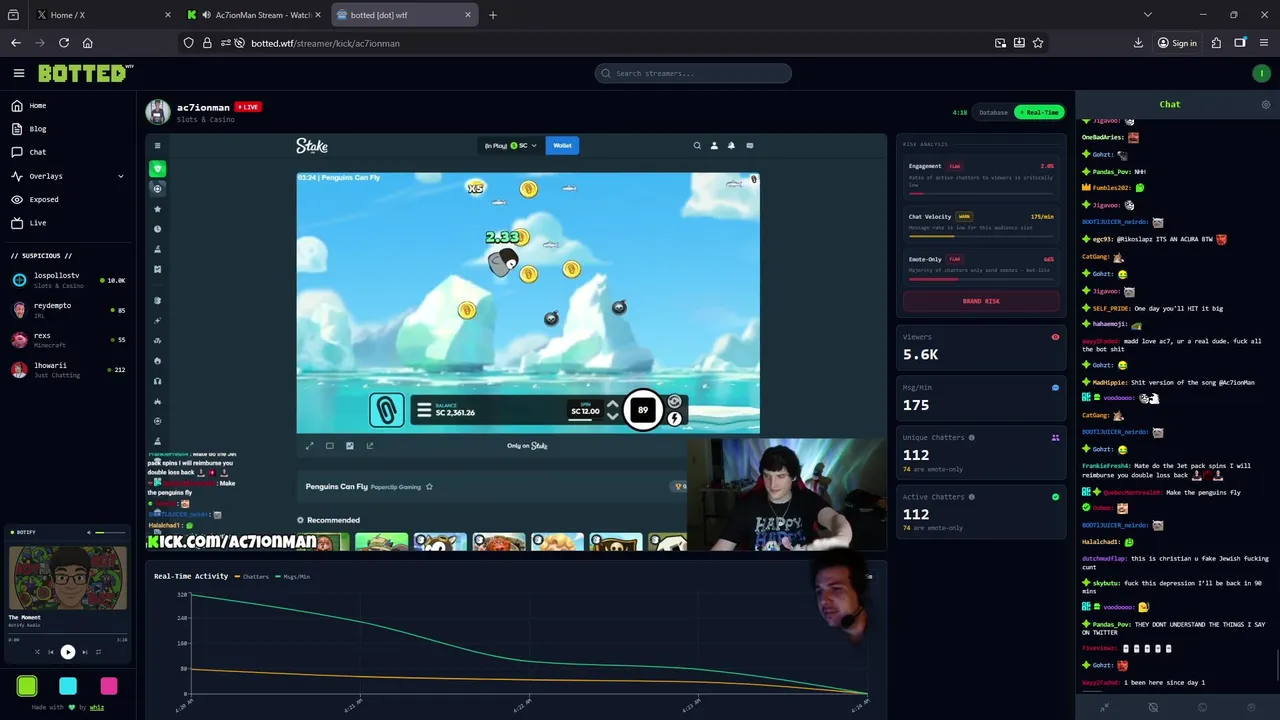
Task: Click the green user avatar top right
Action: coord(1261,73)
